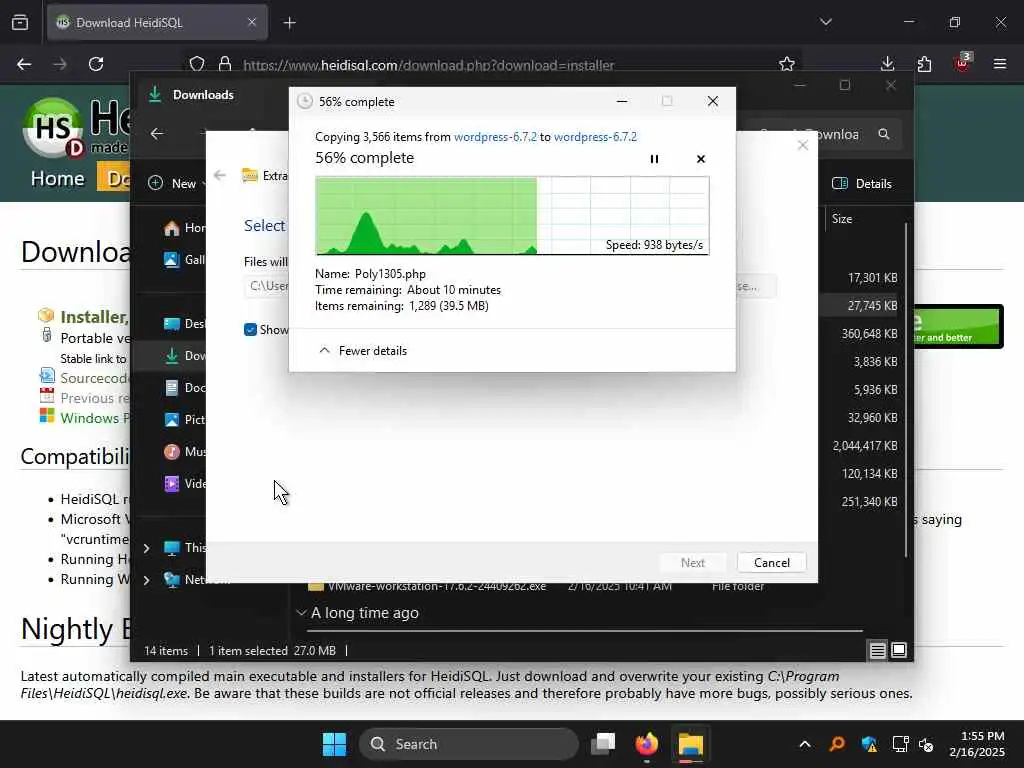Click the search icon in Downloads window

(x=884, y=134)
